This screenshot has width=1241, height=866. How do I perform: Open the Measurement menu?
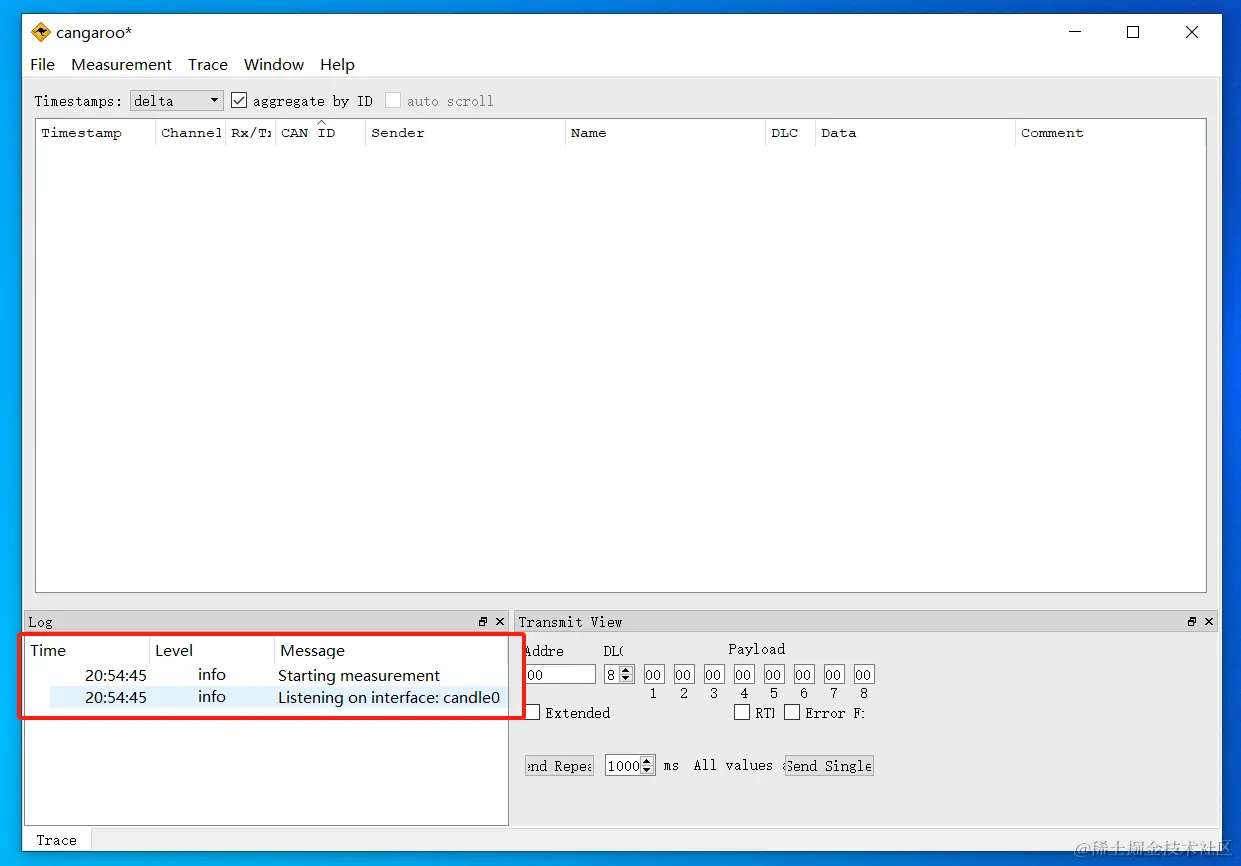[122, 64]
